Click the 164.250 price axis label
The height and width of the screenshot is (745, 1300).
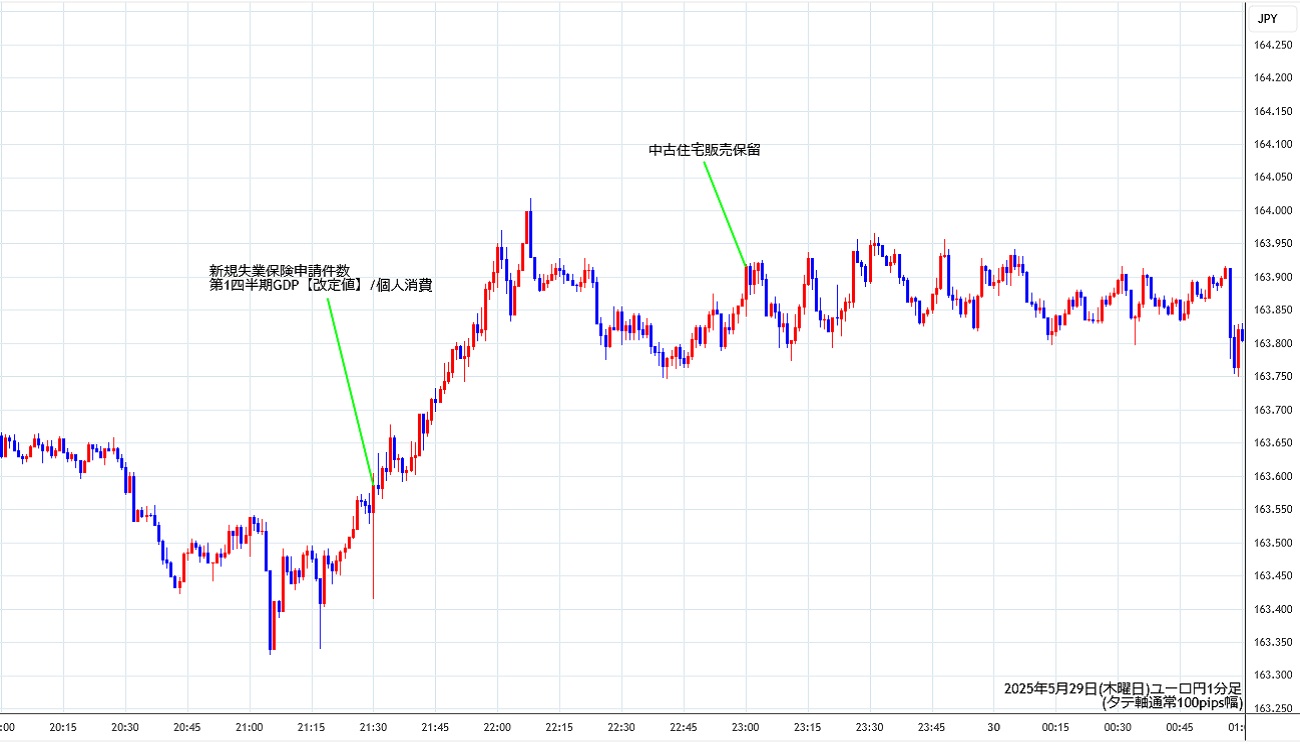[x=1272, y=44]
